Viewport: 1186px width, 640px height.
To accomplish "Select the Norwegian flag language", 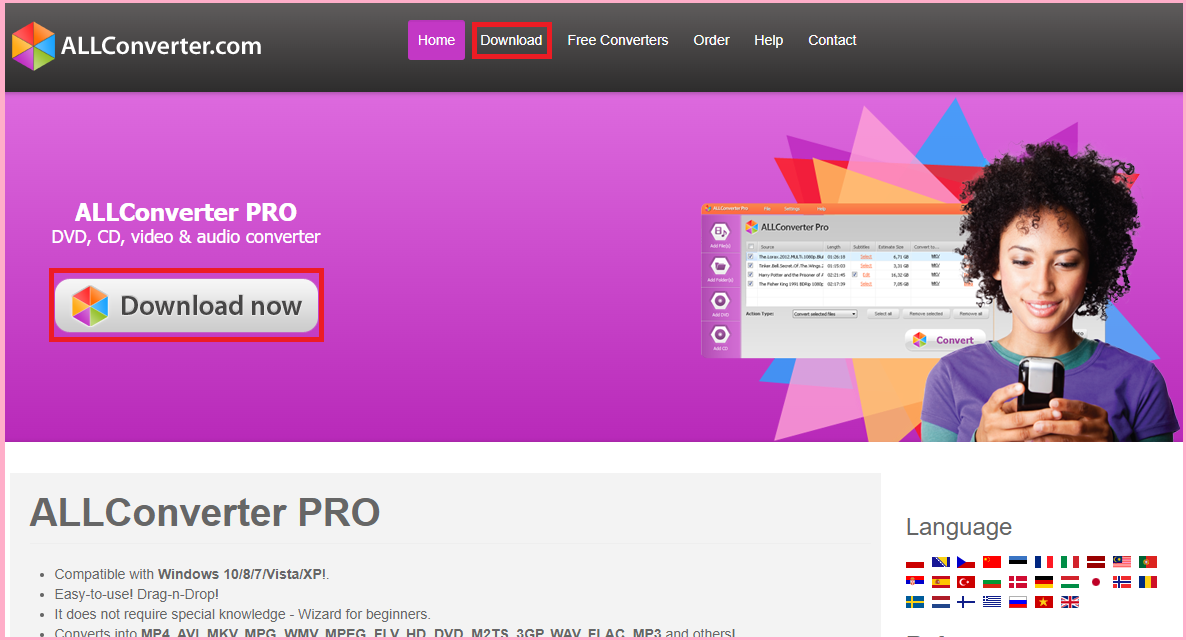I will click(x=1122, y=582).
